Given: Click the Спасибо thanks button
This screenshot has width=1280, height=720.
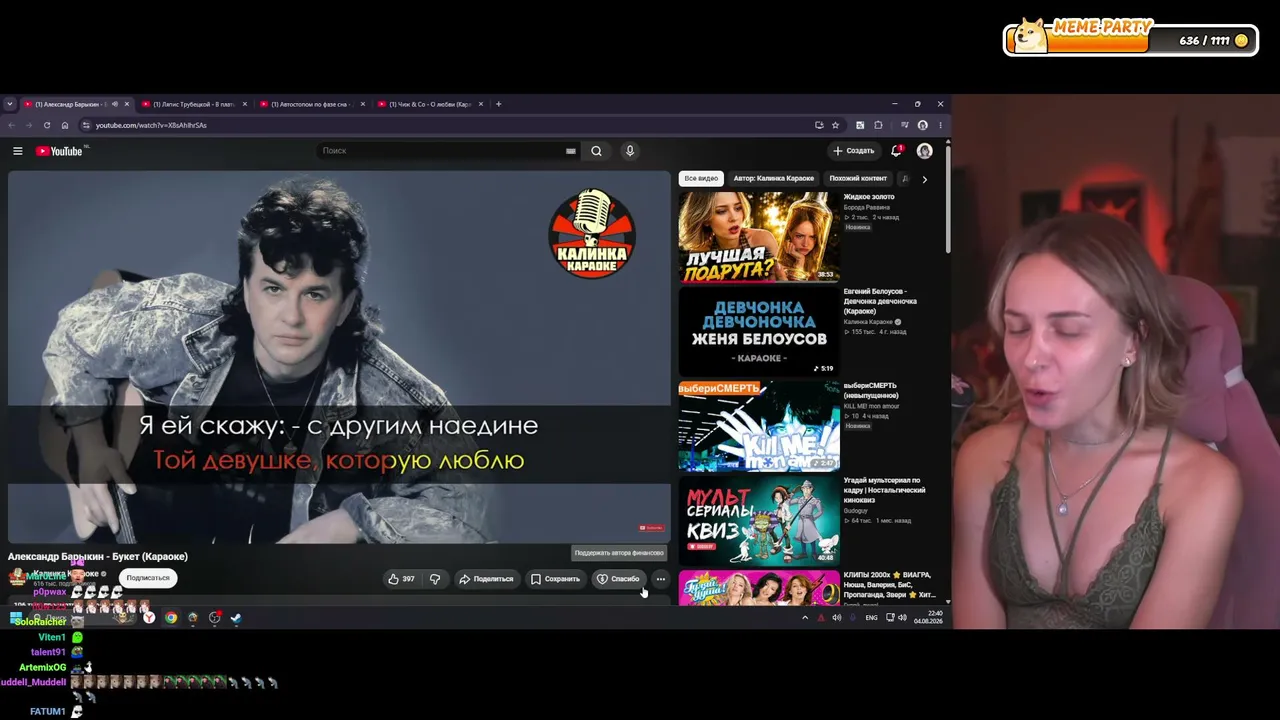Looking at the screenshot, I should click(x=618, y=579).
